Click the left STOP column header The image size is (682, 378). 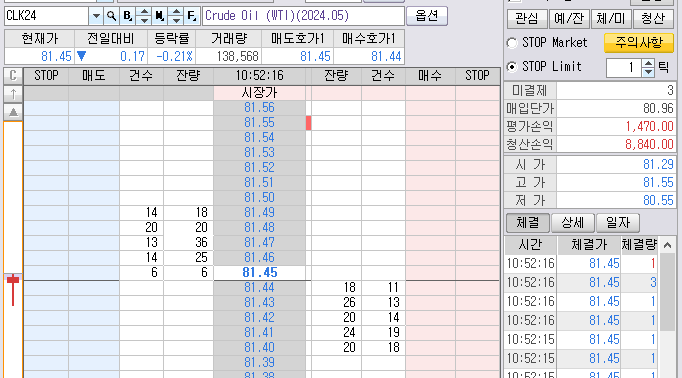click(x=46, y=76)
